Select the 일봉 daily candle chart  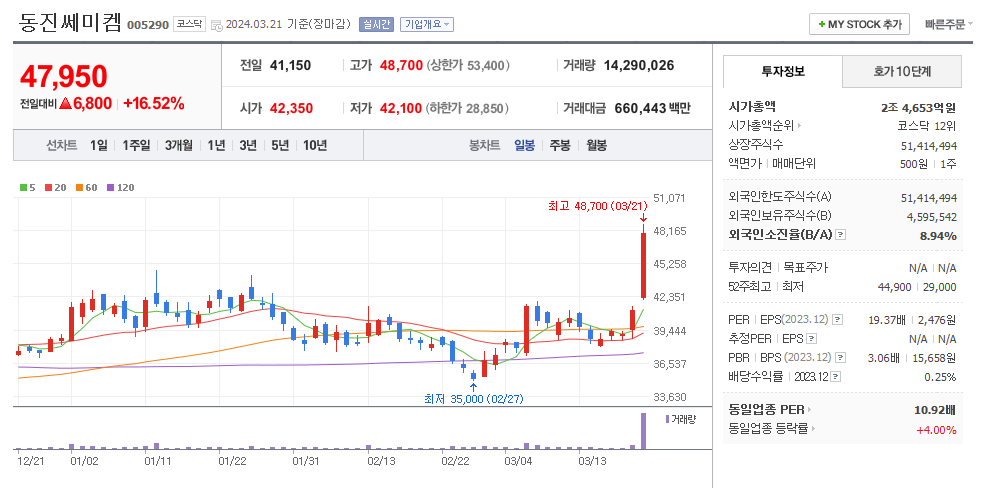tap(525, 146)
